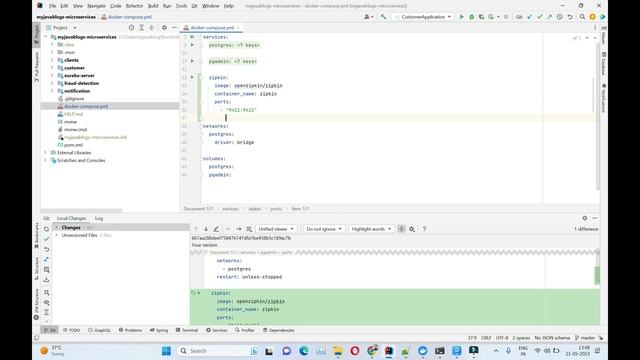Hide the Project panel with minus icon
Viewport: 640px width, 360px height.
(x=174, y=28)
